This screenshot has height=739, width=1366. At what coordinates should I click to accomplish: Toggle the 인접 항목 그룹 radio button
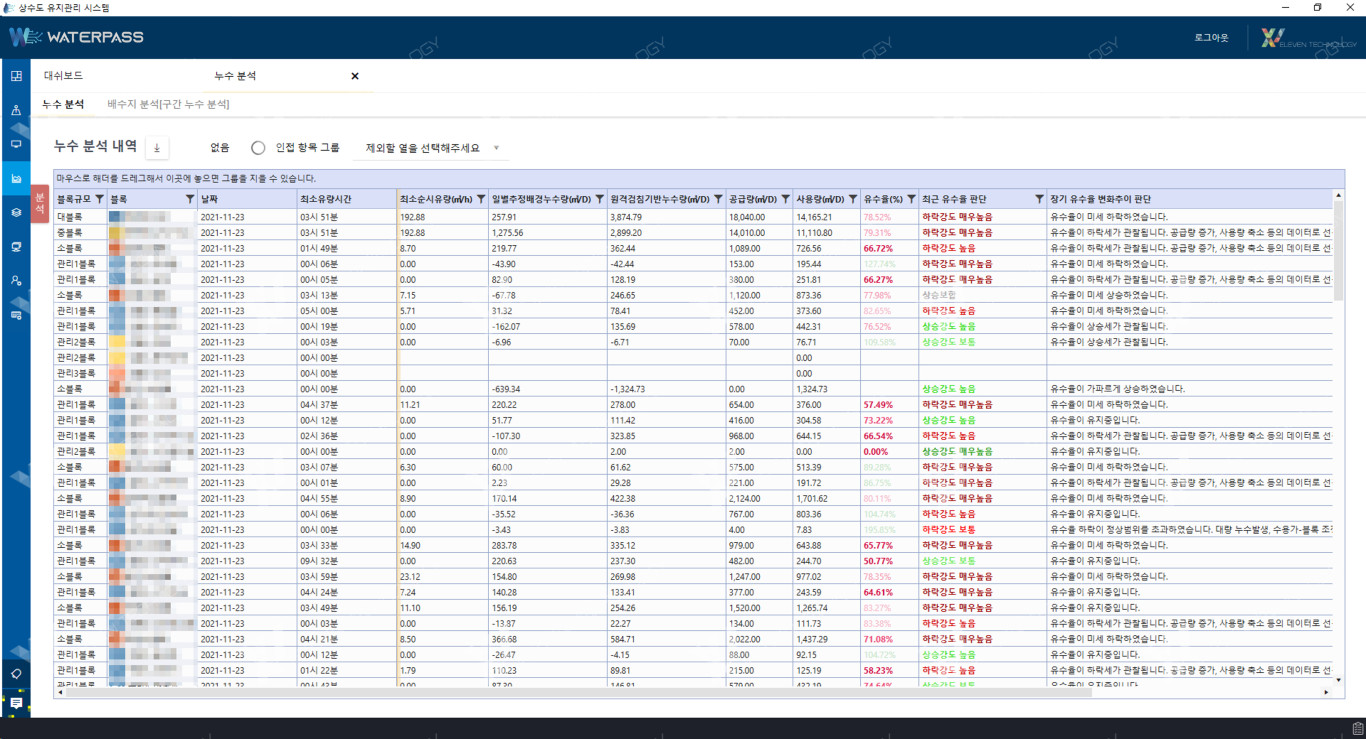(x=258, y=148)
